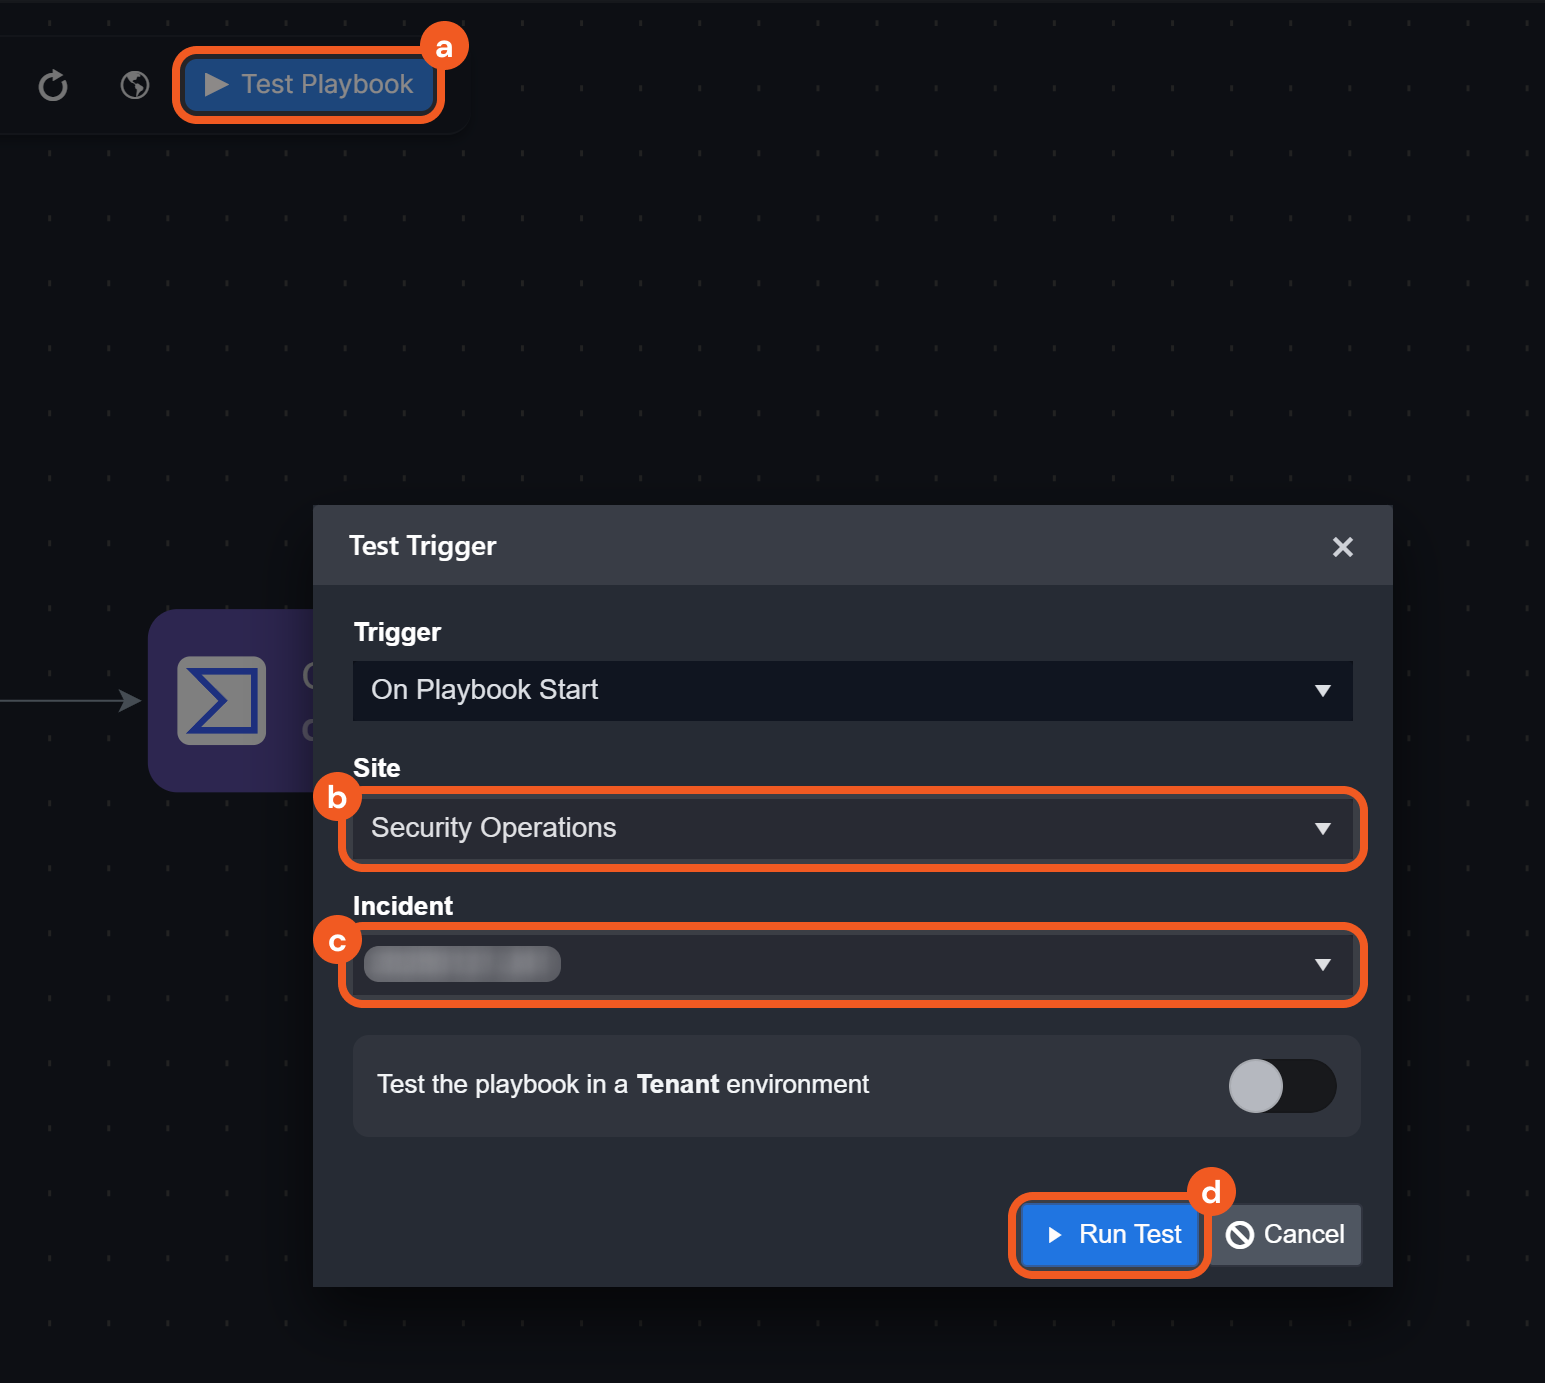
Task: Click the Test Trigger dialog title
Action: pos(422,546)
